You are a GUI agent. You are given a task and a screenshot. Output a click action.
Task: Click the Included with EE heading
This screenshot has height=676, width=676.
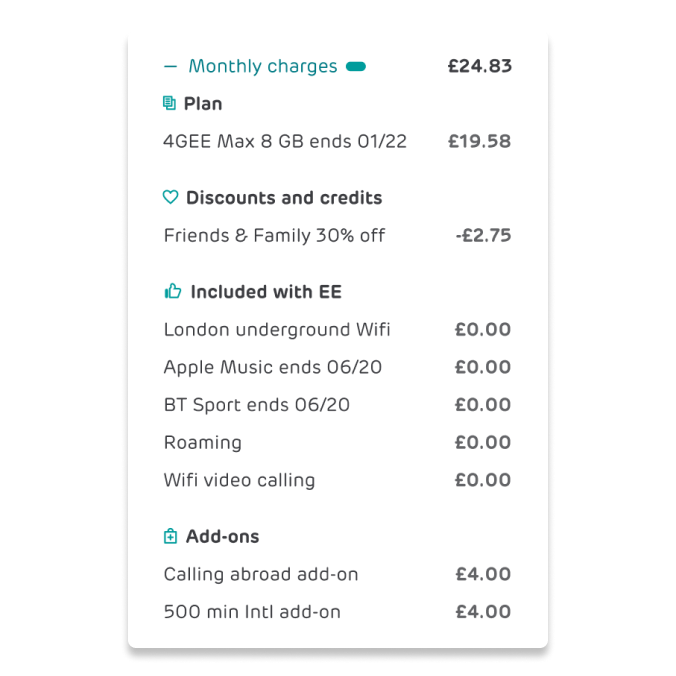point(266,292)
